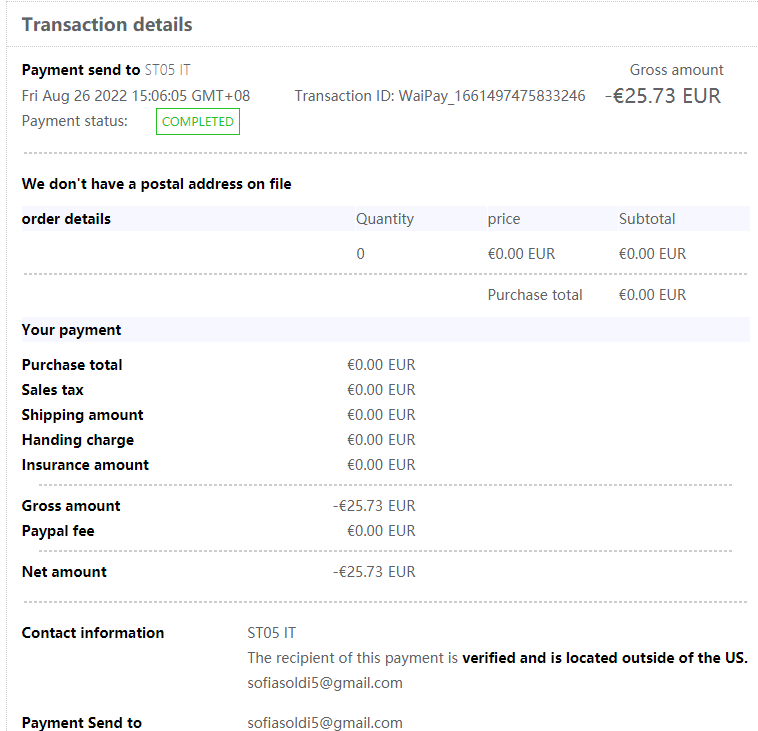Click the email next to Payment Send to
758x731 pixels.
[x=325, y=722]
